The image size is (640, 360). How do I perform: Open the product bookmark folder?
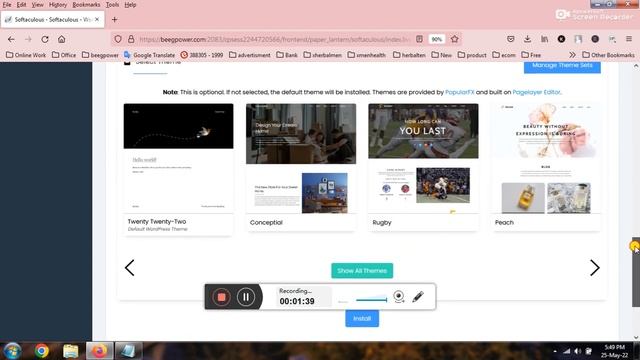click(x=472, y=55)
